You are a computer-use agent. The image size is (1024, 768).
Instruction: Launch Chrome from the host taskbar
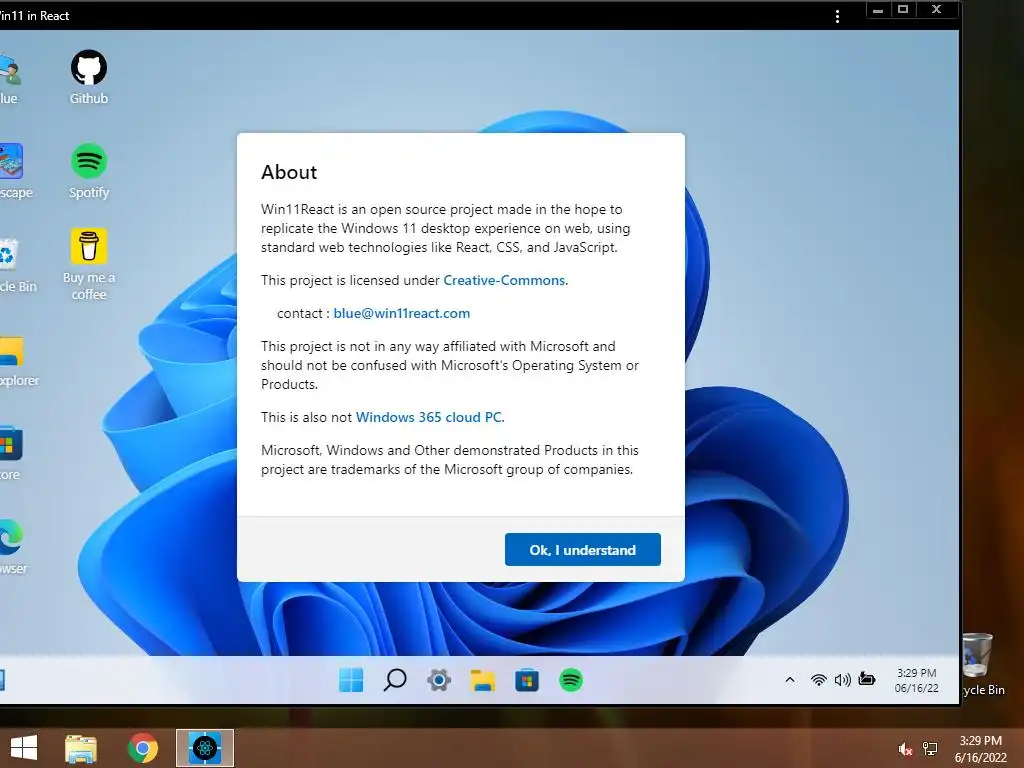click(142, 748)
